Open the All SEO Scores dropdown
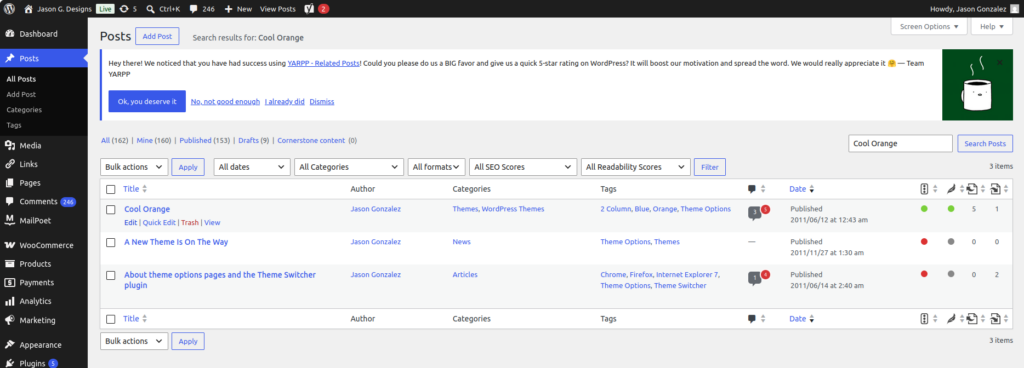The width and height of the screenshot is (1024, 368). coord(523,167)
